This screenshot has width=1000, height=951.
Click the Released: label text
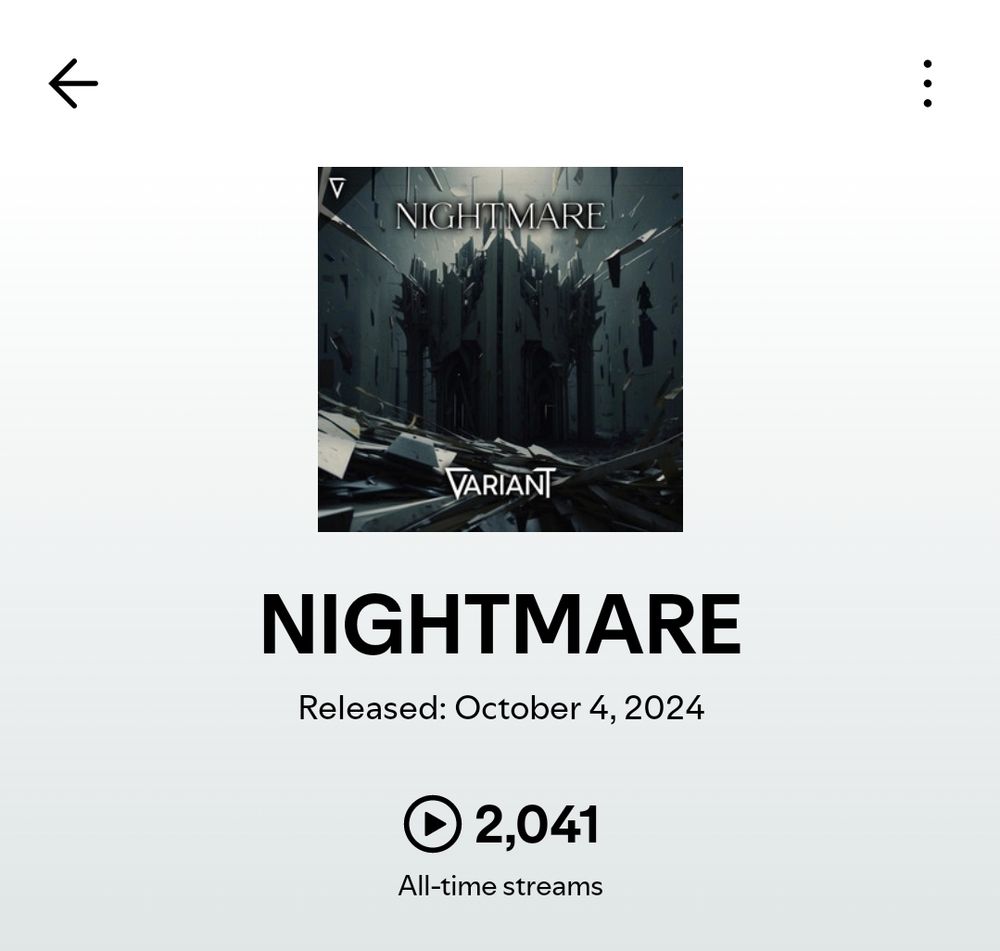point(372,707)
